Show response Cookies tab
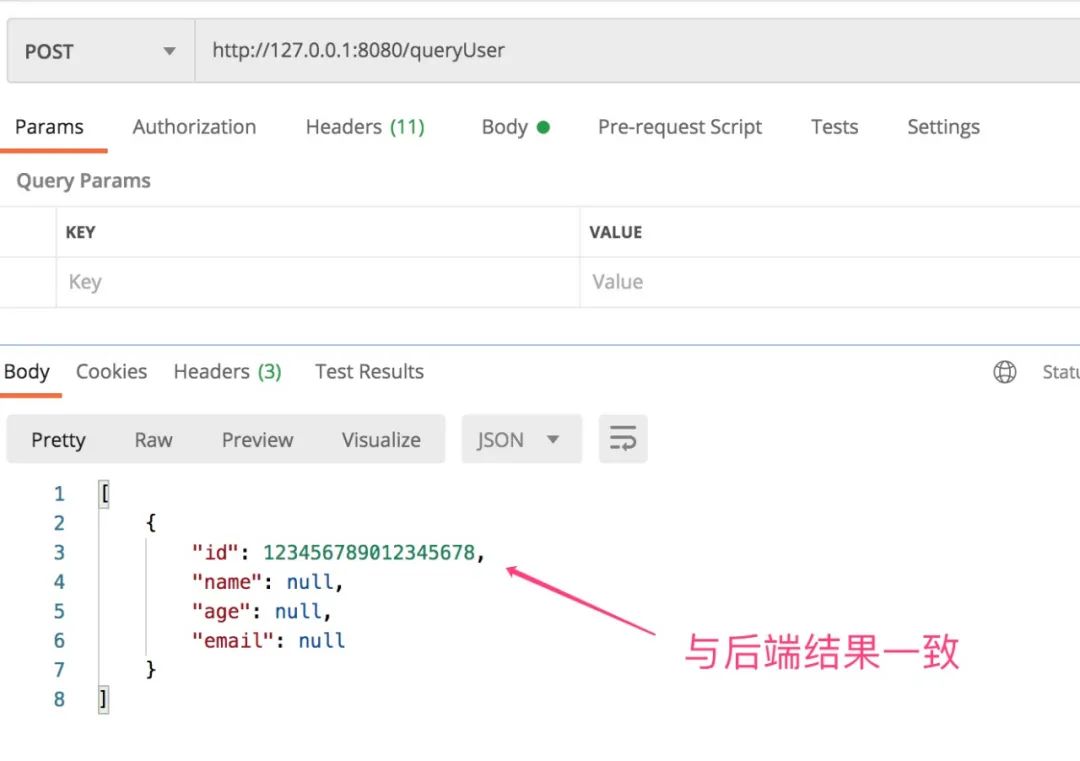Viewport: 1080px width, 761px height. [111, 372]
